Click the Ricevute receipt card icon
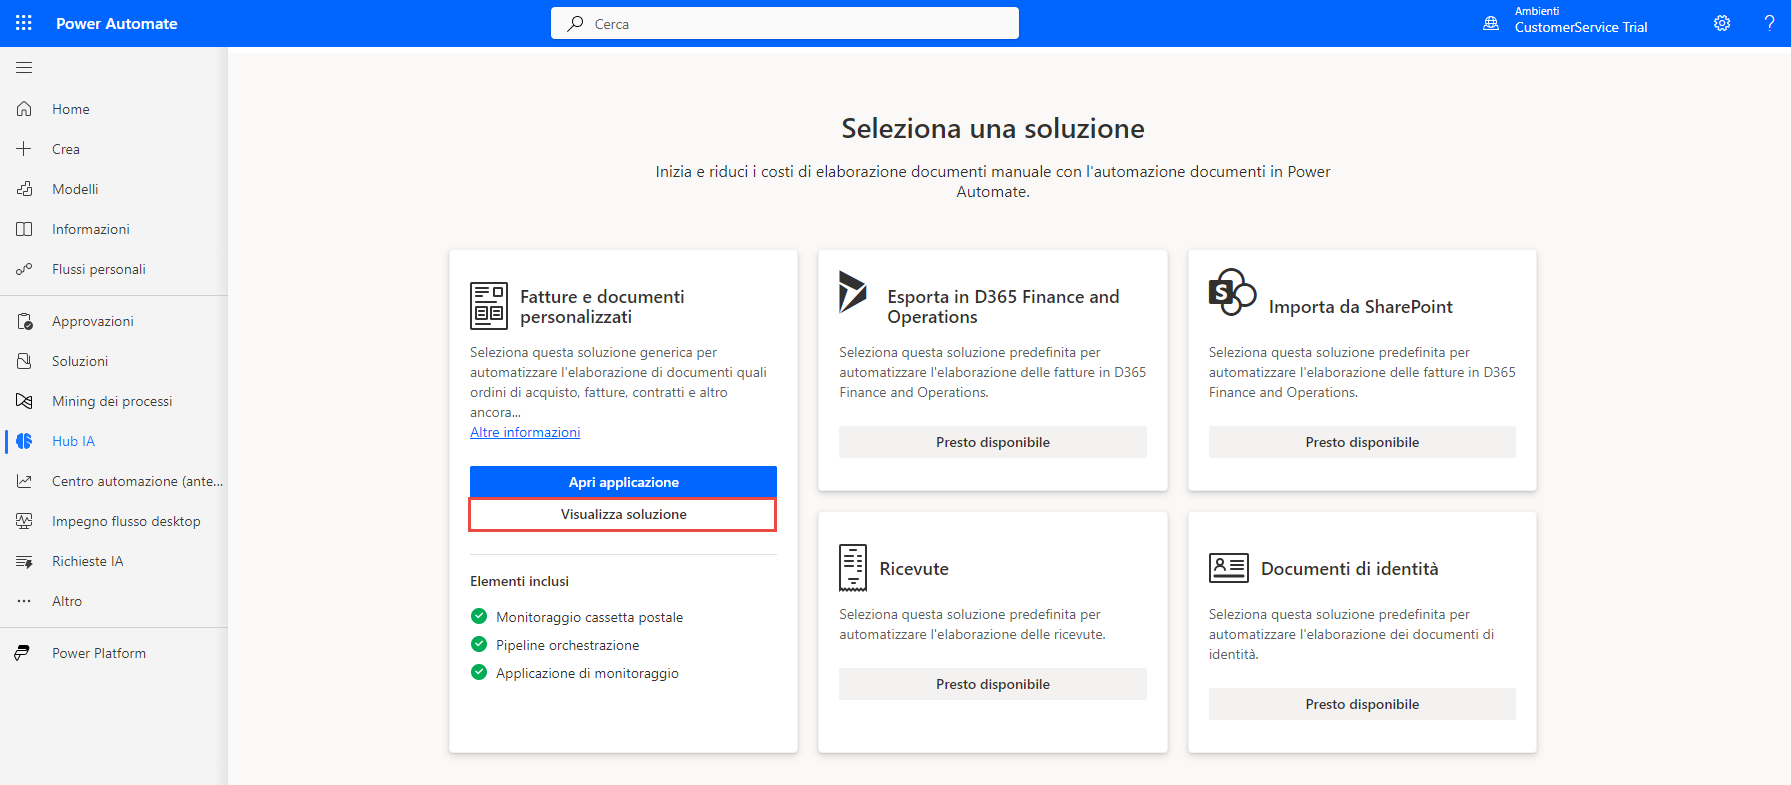 (x=853, y=568)
